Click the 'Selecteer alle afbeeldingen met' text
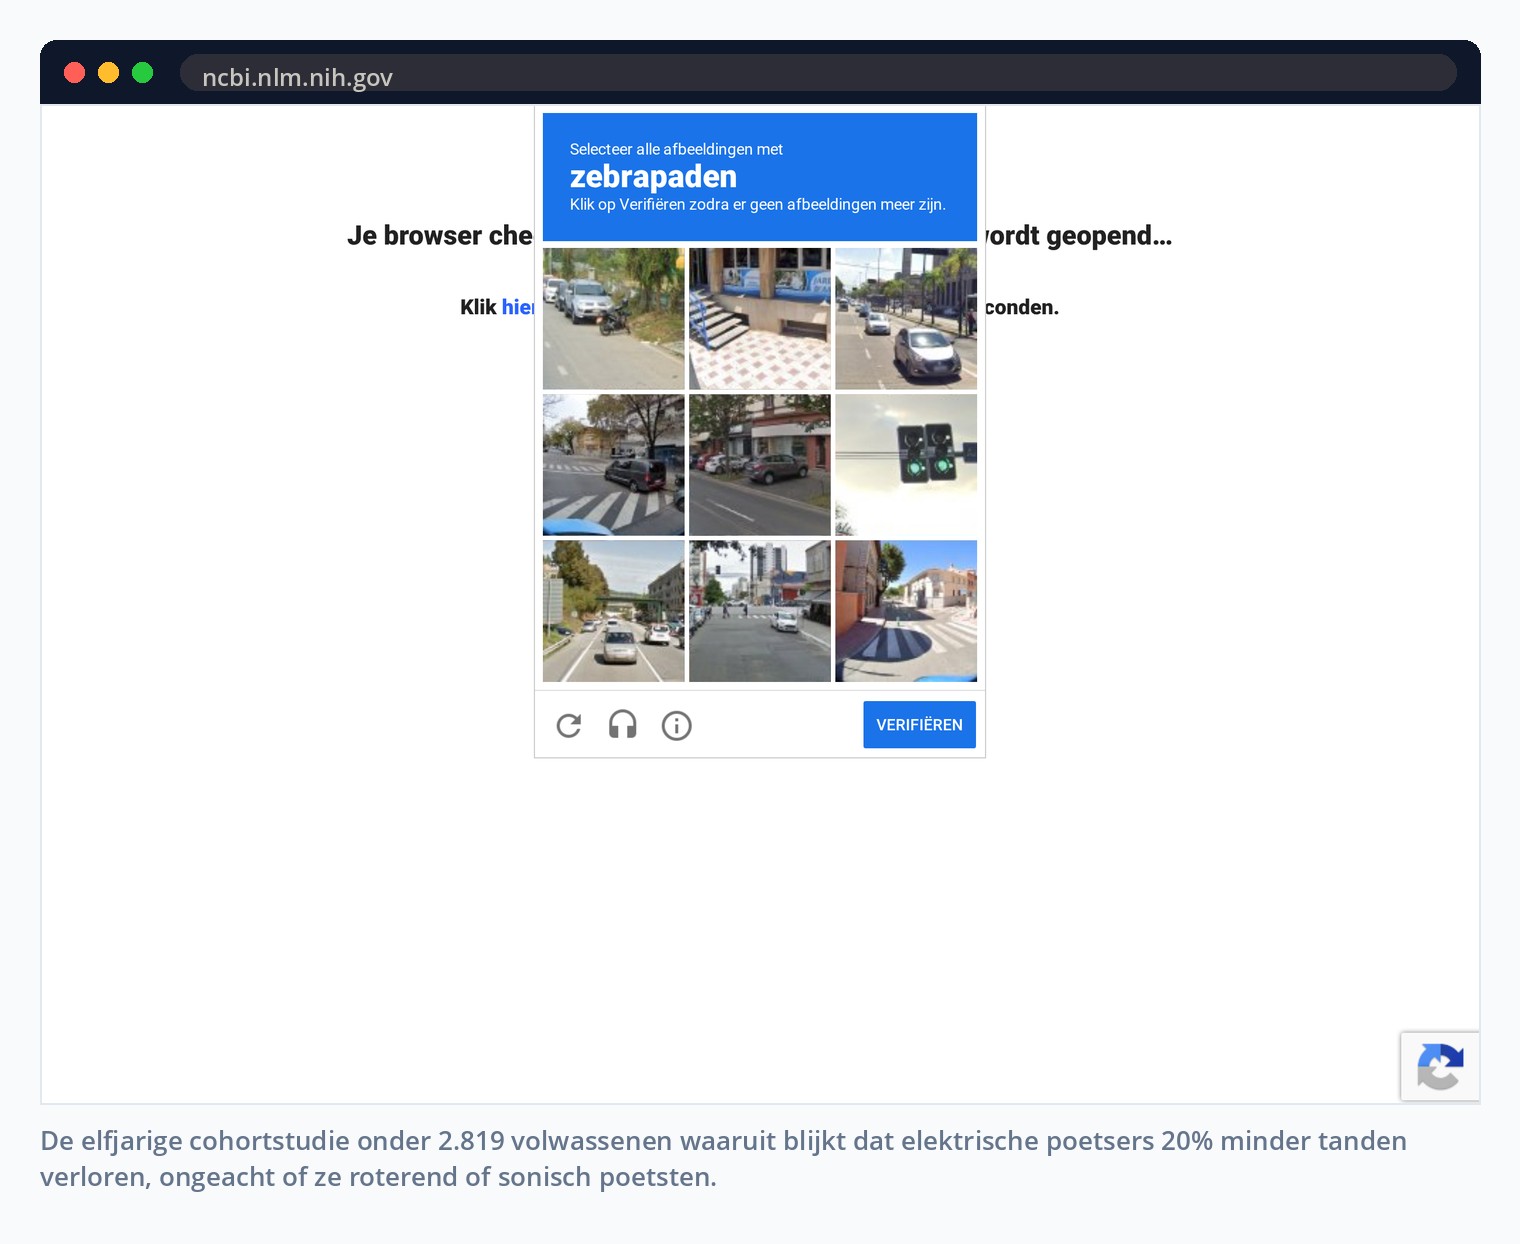Viewport: 1520px width, 1244px height. coord(676,149)
